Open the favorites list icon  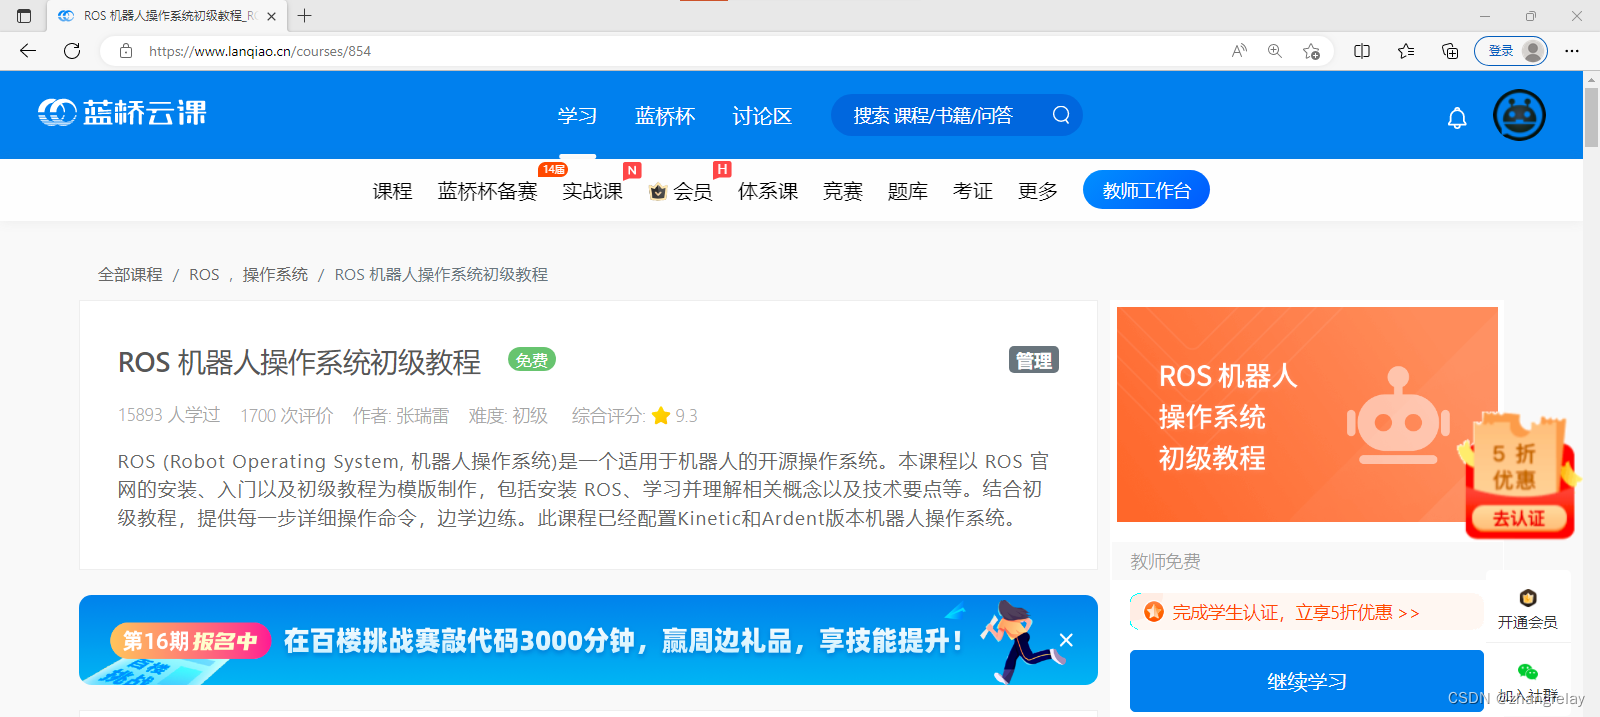(1406, 51)
